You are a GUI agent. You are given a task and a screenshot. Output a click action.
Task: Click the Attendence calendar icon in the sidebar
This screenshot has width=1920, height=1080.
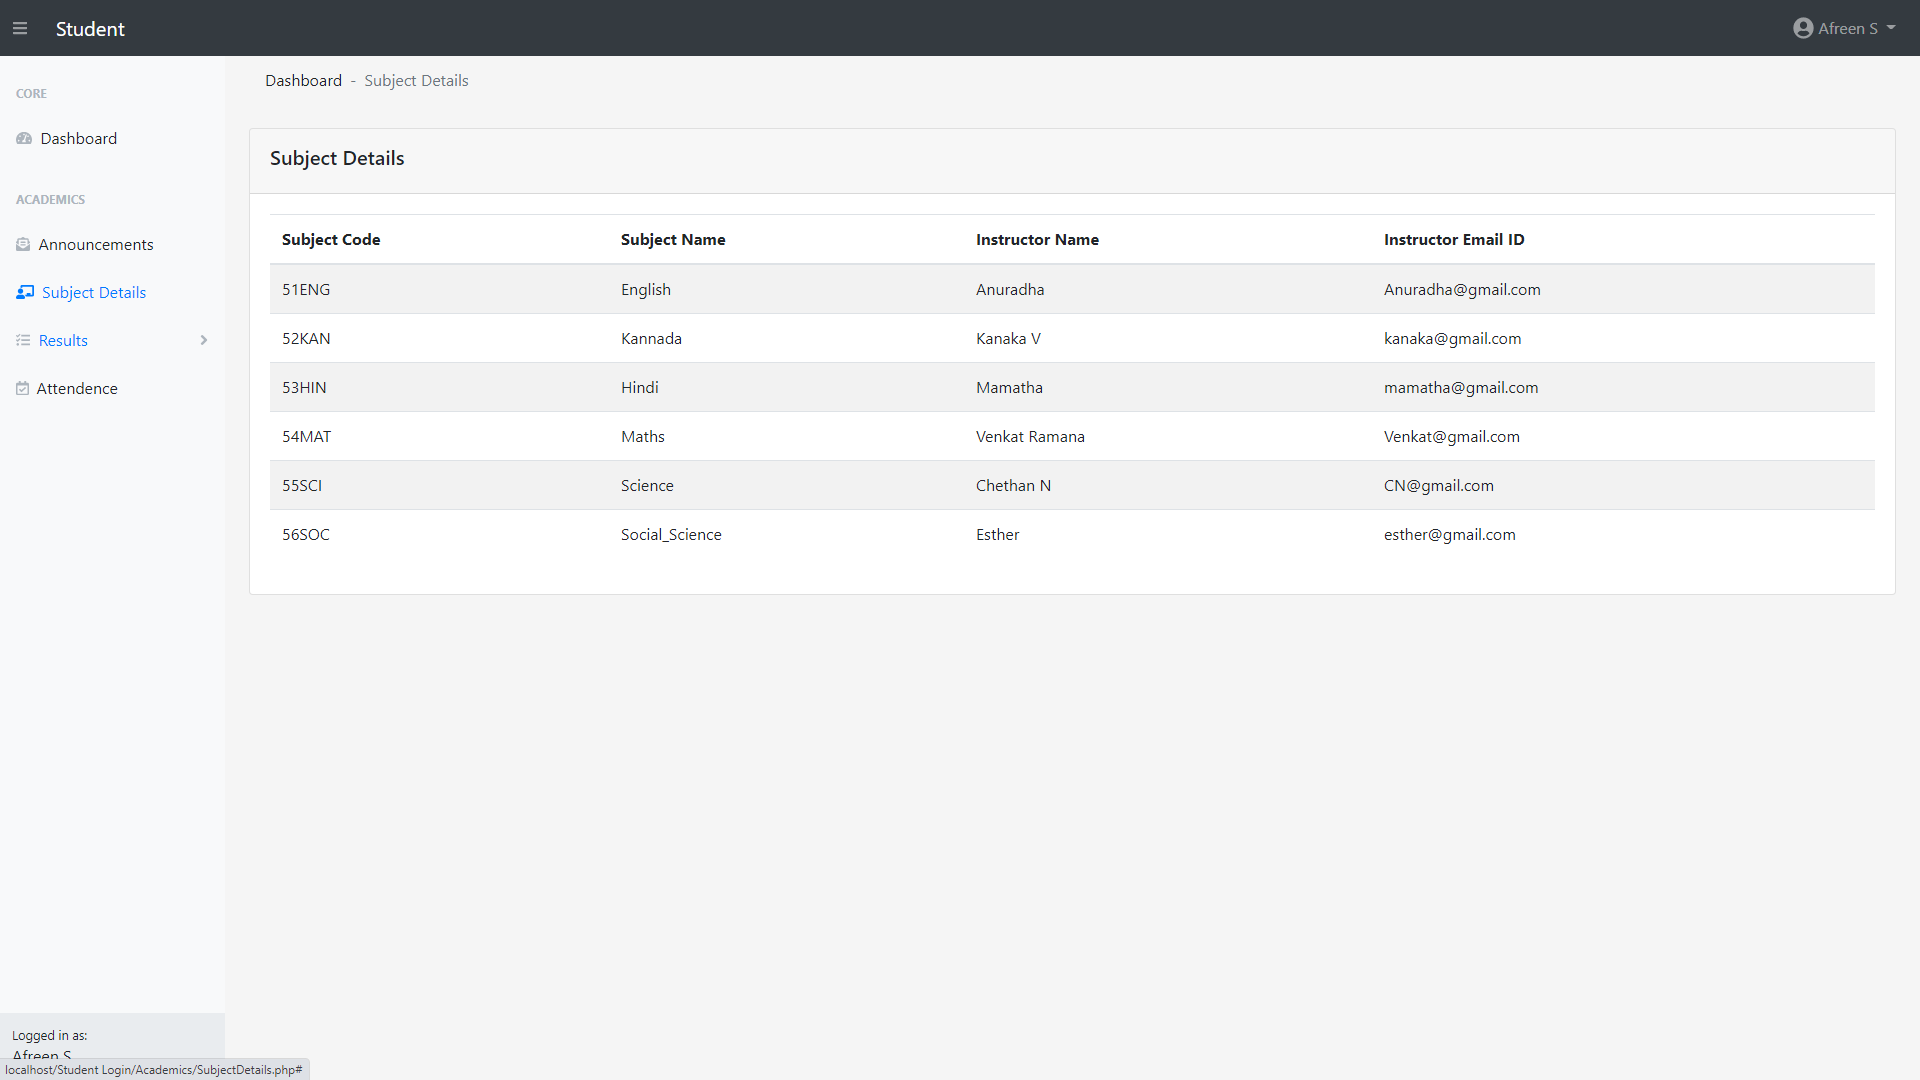tap(22, 389)
